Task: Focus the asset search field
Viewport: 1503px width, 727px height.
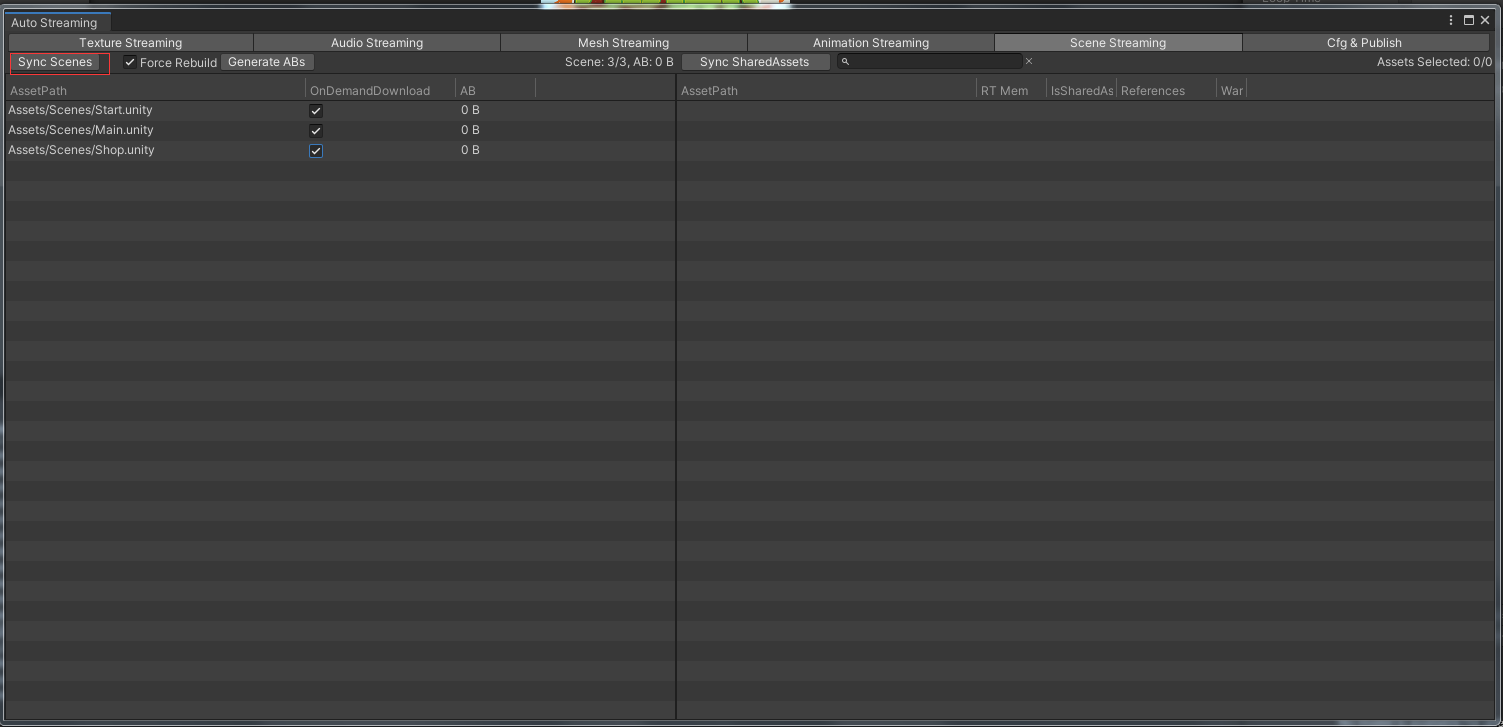Action: tap(929, 62)
